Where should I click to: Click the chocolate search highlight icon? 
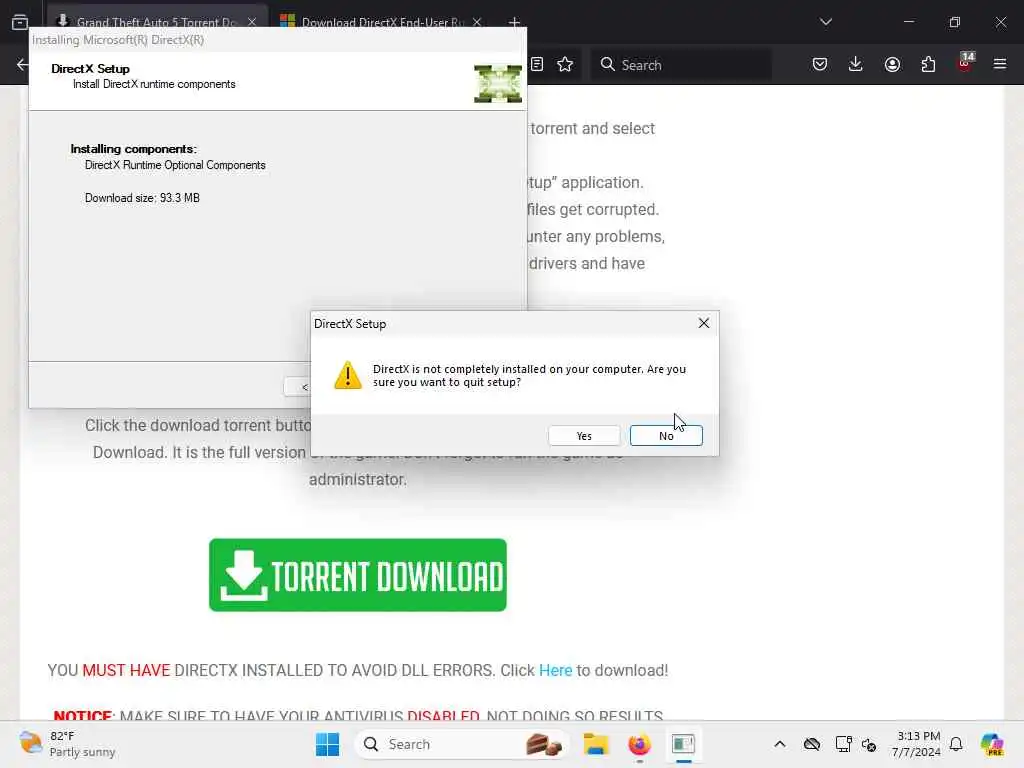pyautogui.click(x=543, y=744)
